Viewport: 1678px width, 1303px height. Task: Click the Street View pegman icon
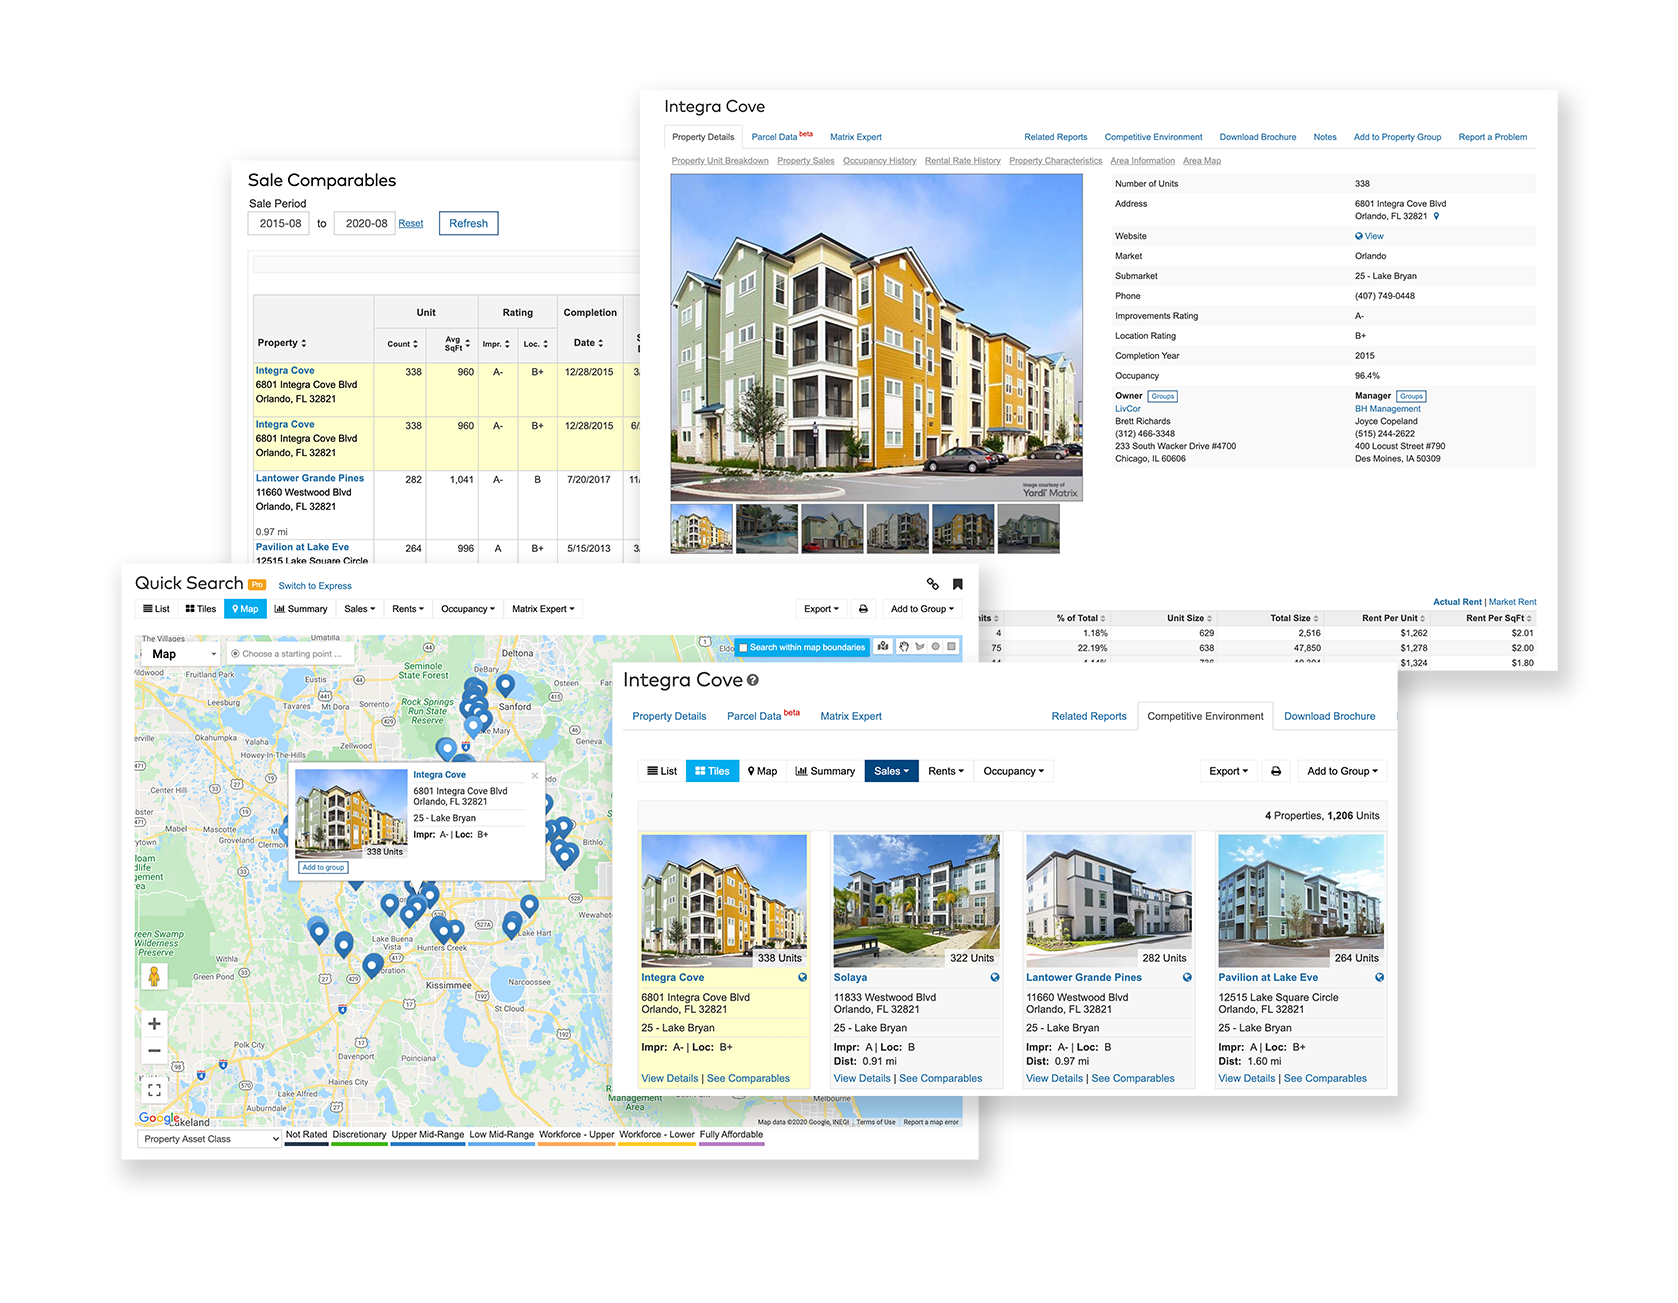[154, 976]
